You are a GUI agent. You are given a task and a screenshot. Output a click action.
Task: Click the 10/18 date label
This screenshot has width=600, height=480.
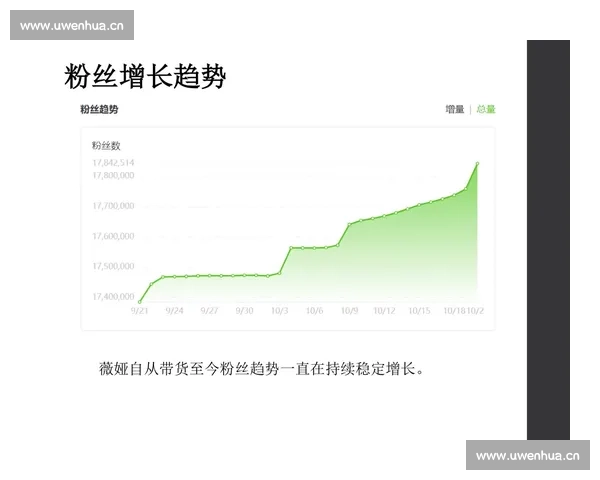pyautogui.click(x=454, y=310)
